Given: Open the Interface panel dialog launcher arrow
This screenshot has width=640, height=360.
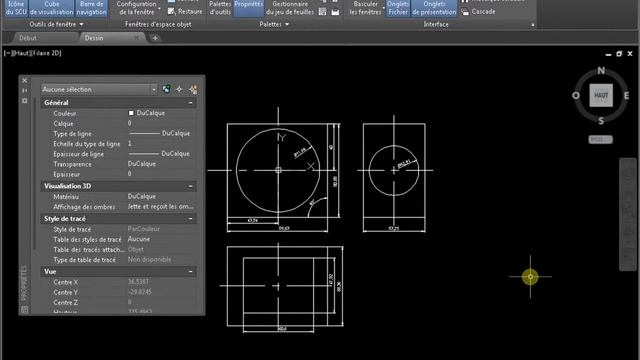Looking at the screenshot, I should 533,25.
